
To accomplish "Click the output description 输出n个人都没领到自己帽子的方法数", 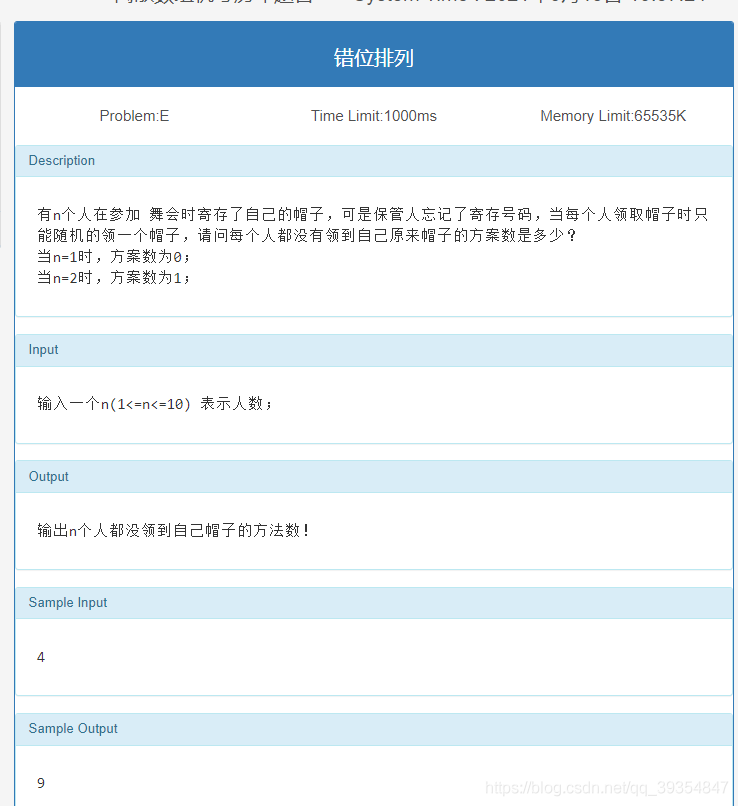I will coord(173,530).
